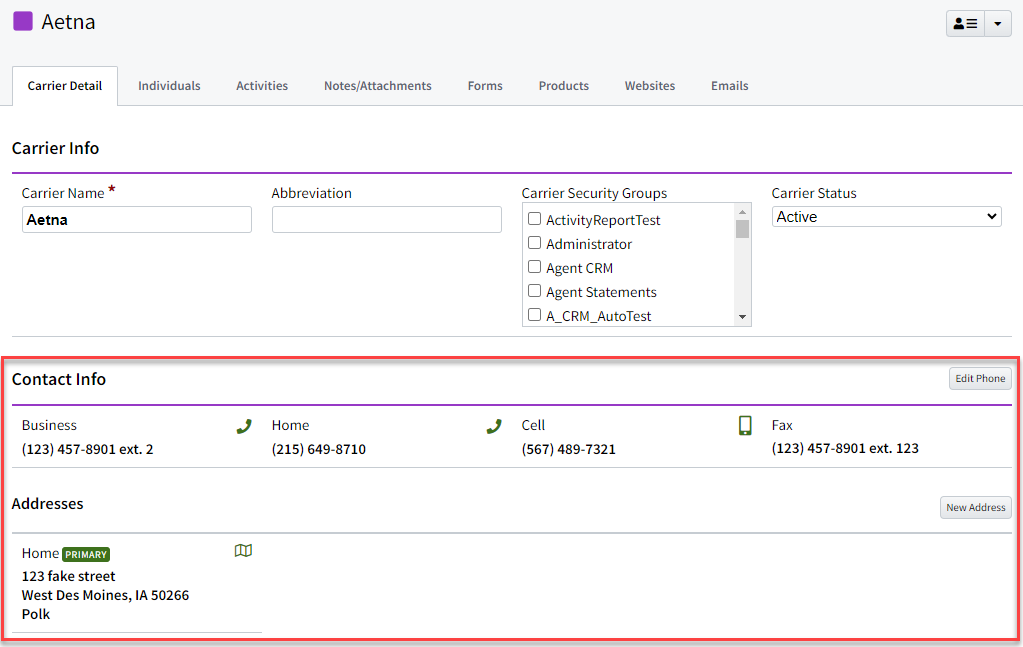This screenshot has width=1023, height=647.
Task: Click Home number (215) 649-8710
Action: point(318,449)
